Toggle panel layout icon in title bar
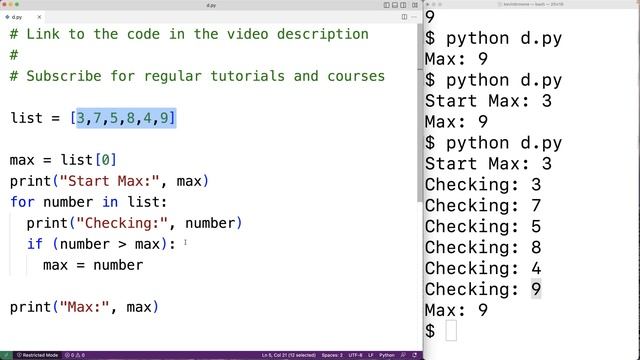This screenshot has width=640, height=360. (395, 5)
